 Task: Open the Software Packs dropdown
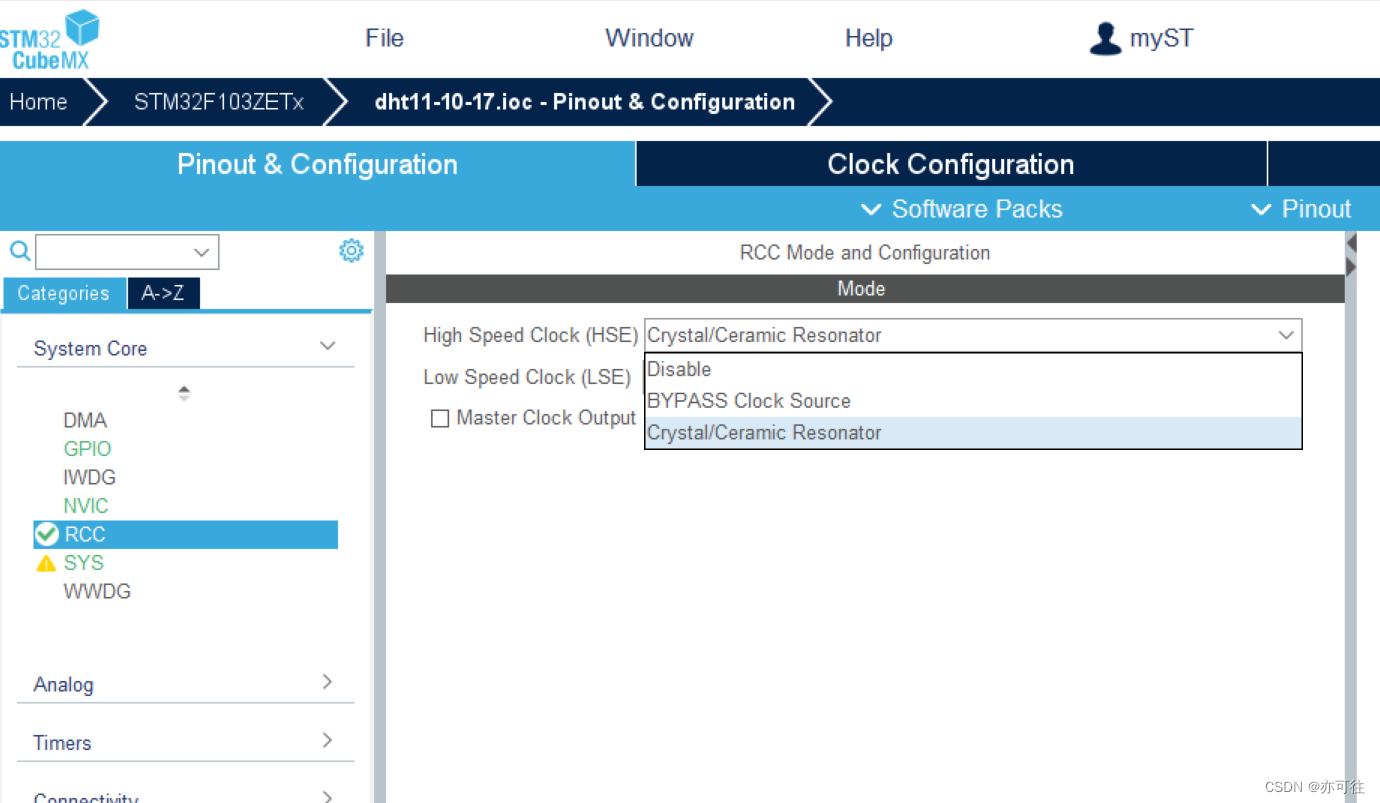962,209
